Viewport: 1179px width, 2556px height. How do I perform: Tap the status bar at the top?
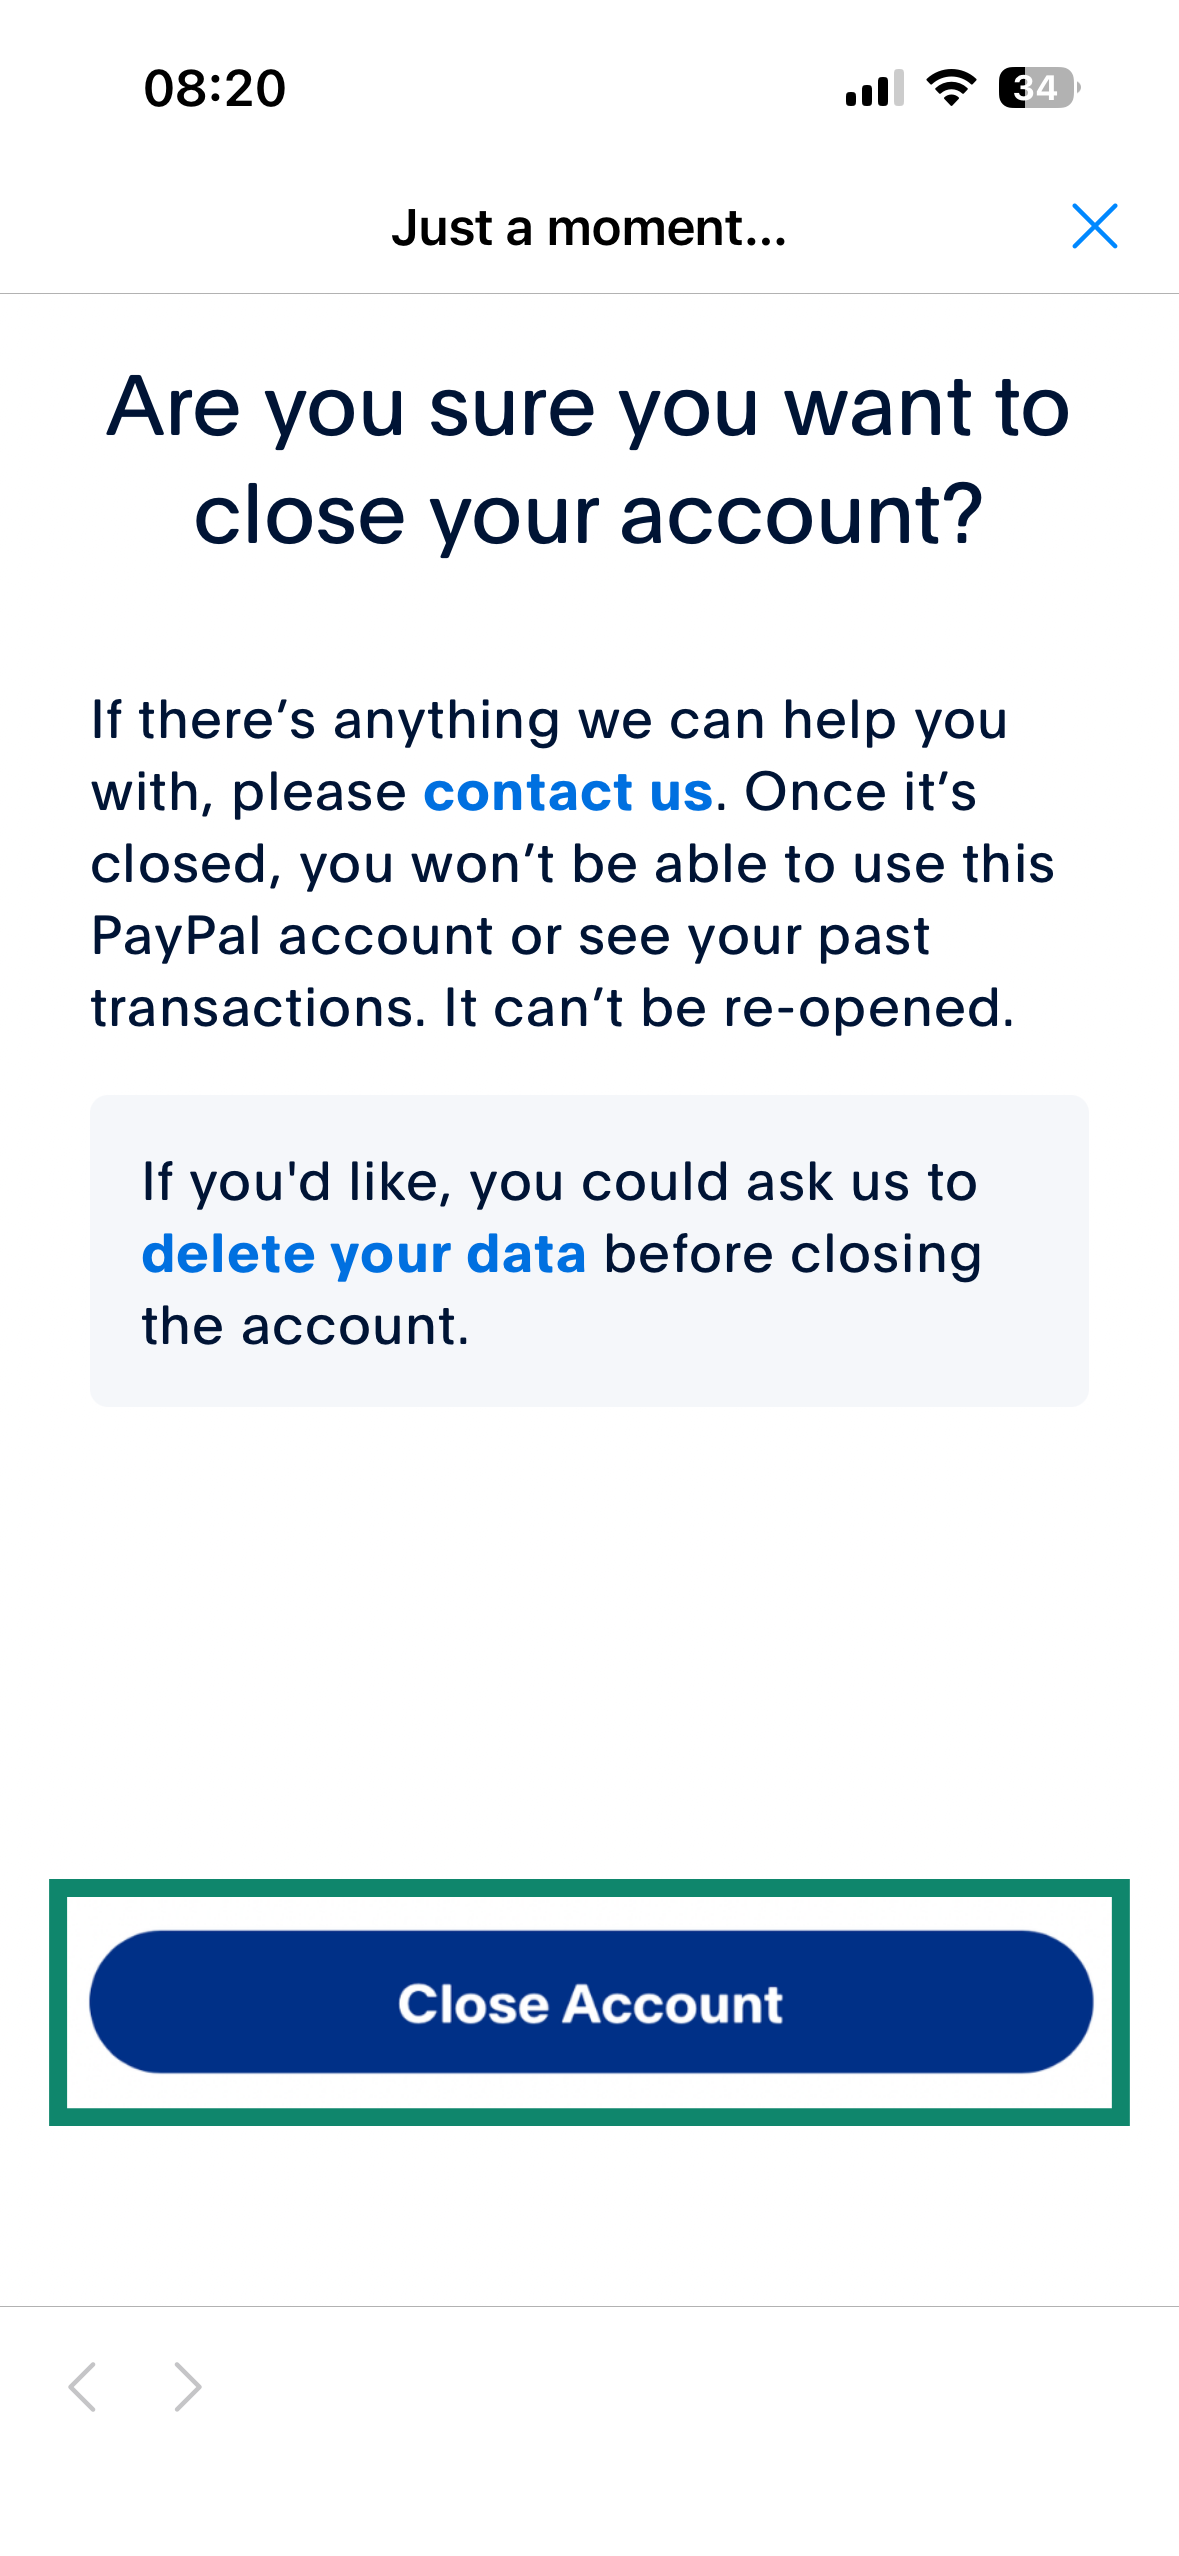click(x=589, y=90)
